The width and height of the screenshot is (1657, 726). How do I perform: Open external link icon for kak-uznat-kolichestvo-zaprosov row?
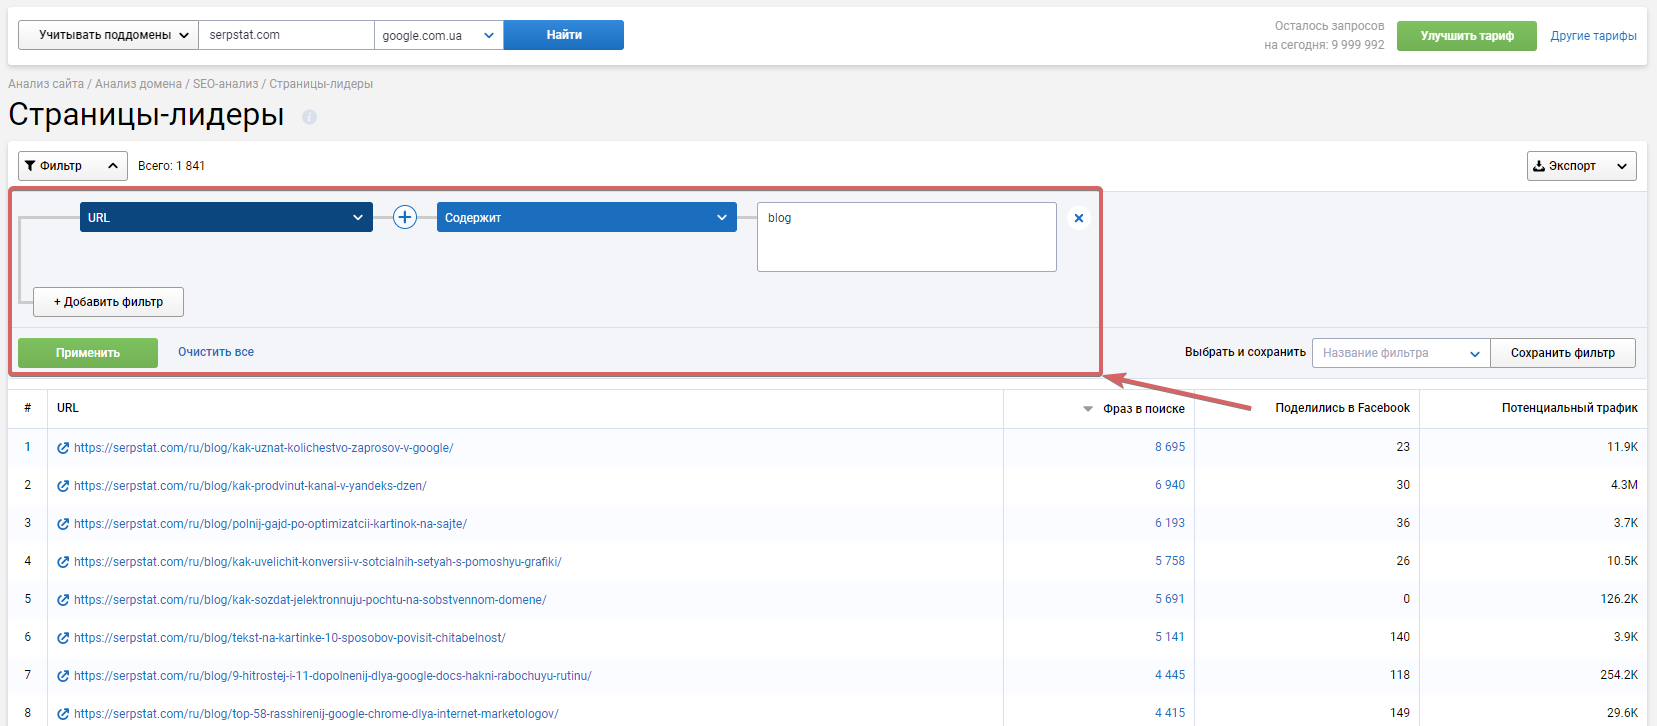(63, 448)
